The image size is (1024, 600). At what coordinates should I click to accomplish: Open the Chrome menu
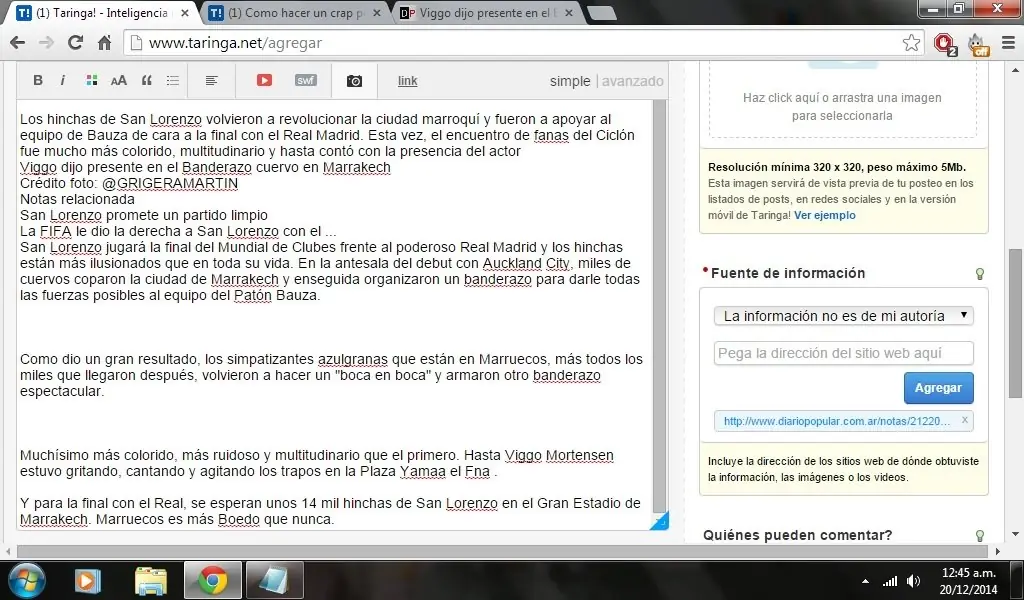(1008, 43)
